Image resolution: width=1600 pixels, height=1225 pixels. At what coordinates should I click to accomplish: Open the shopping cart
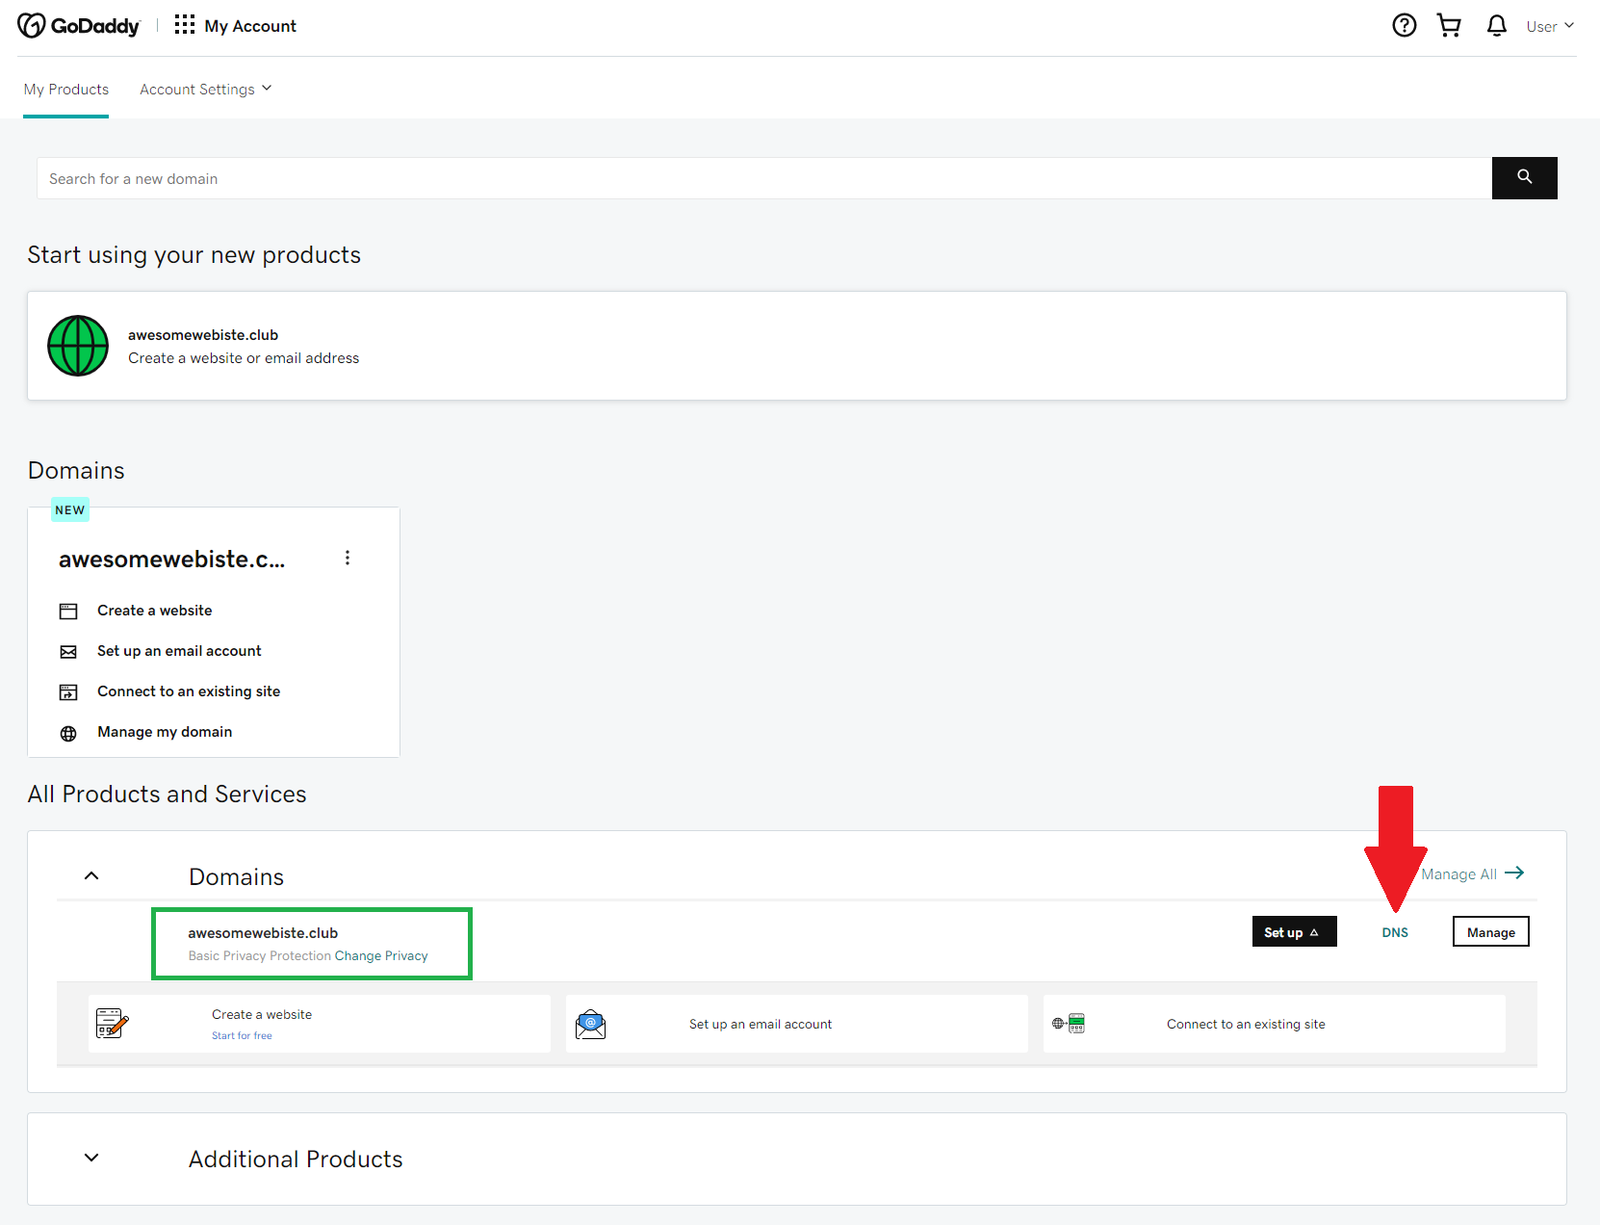coord(1449,26)
